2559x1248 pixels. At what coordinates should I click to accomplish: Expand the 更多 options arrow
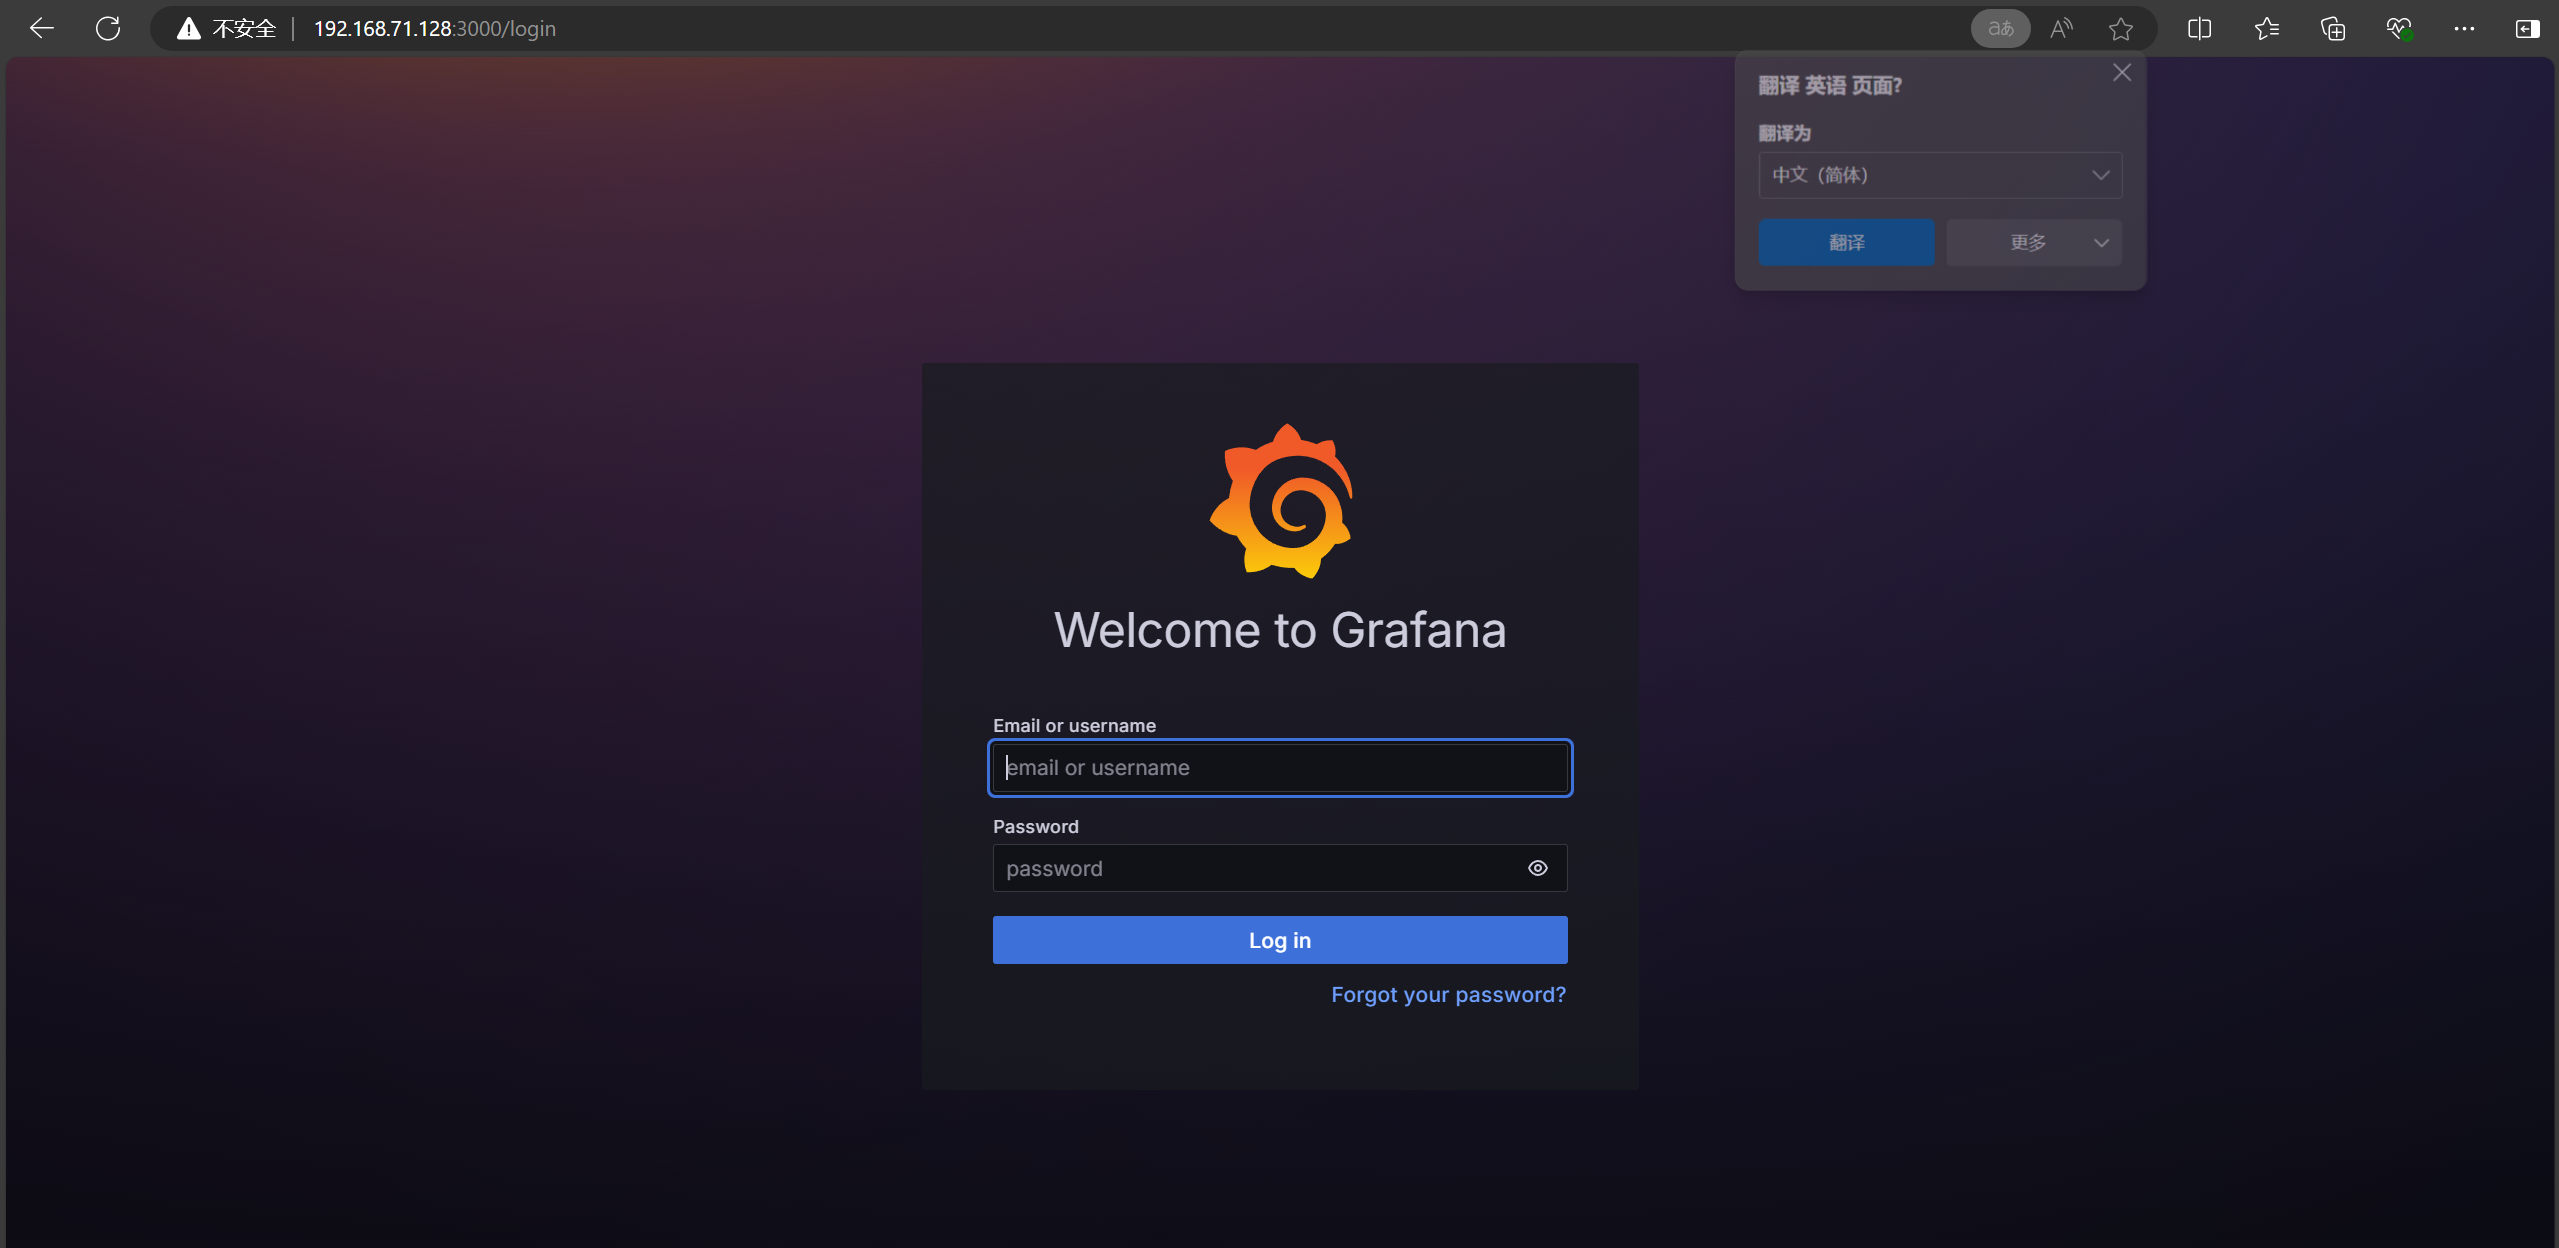coord(2101,243)
